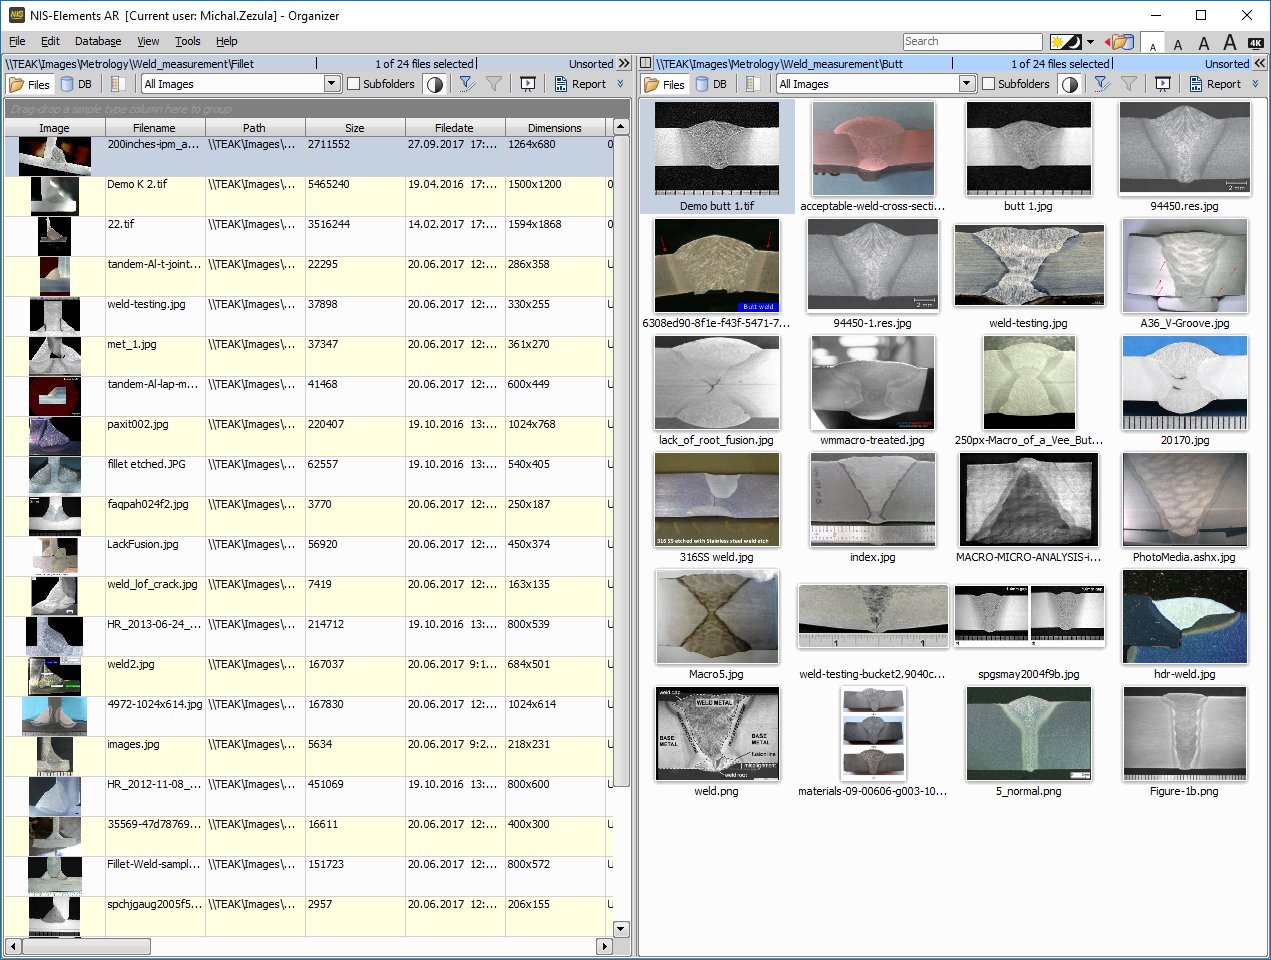Click the organizer folder icon in top toolbar
1271x960 pixels.
click(1121, 42)
